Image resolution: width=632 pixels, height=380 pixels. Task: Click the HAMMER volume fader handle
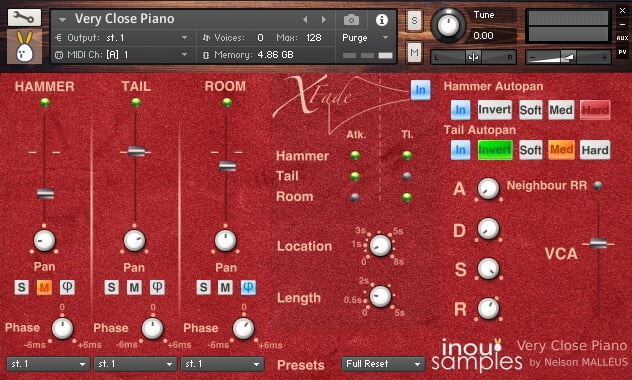(45, 193)
